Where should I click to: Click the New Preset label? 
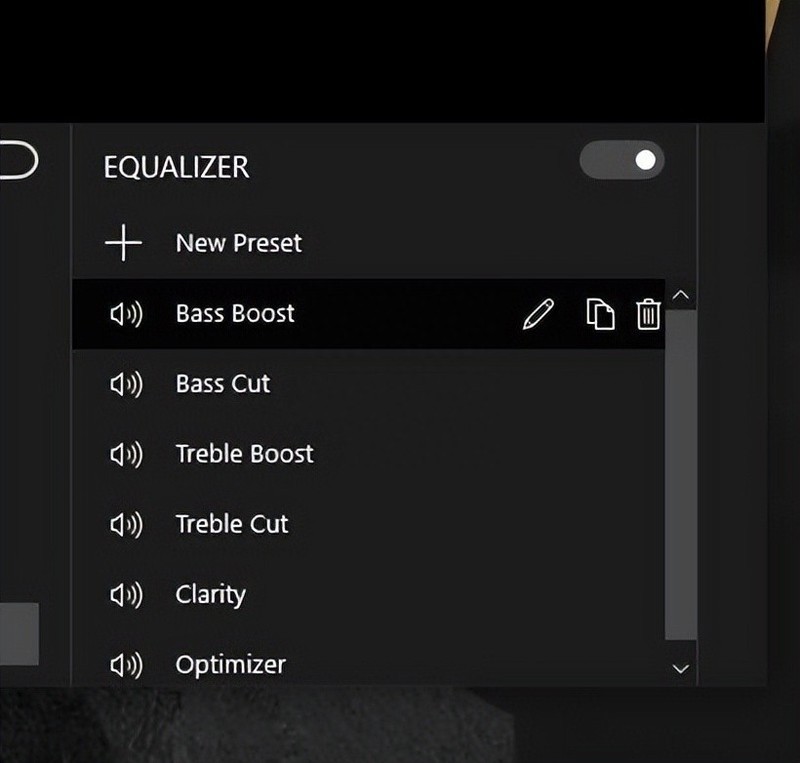click(x=239, y=243)
